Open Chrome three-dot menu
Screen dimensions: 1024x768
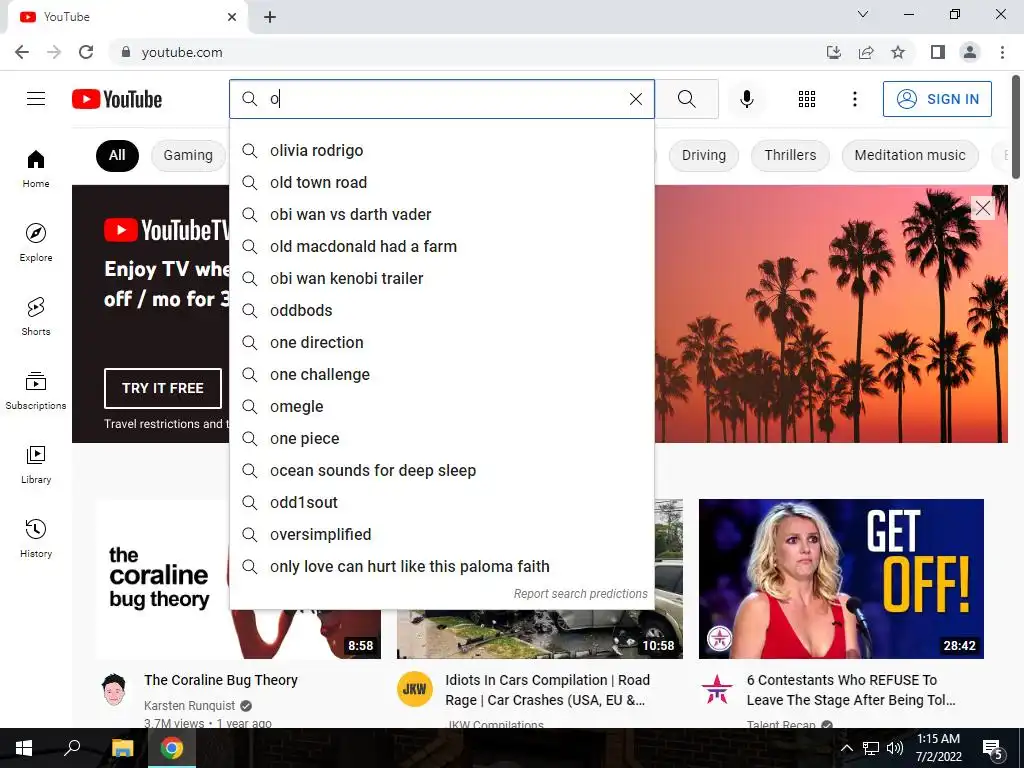click(1002, 52)
